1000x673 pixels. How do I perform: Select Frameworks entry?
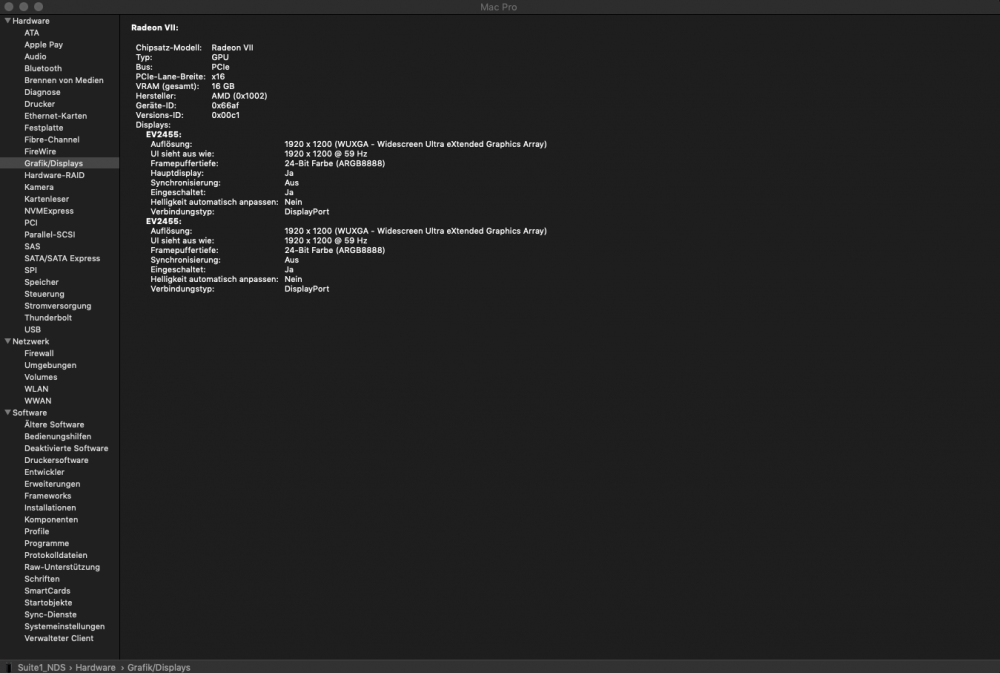click(48, 496)
